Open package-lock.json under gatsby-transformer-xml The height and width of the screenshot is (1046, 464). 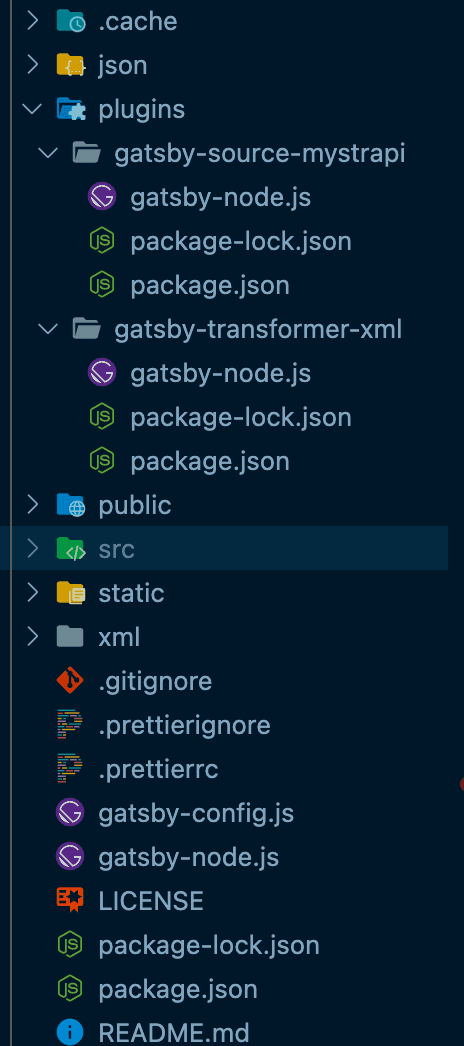(x=241, y=418)
